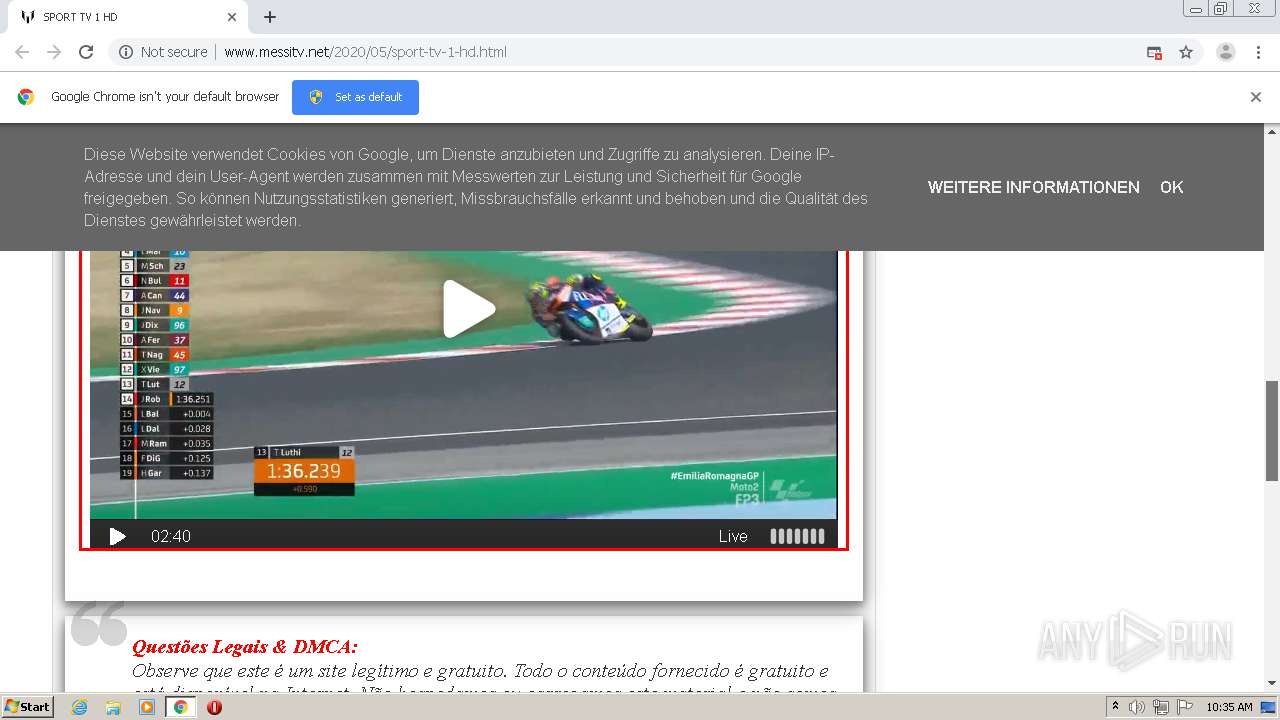Reload the current page

coord(86,52)
